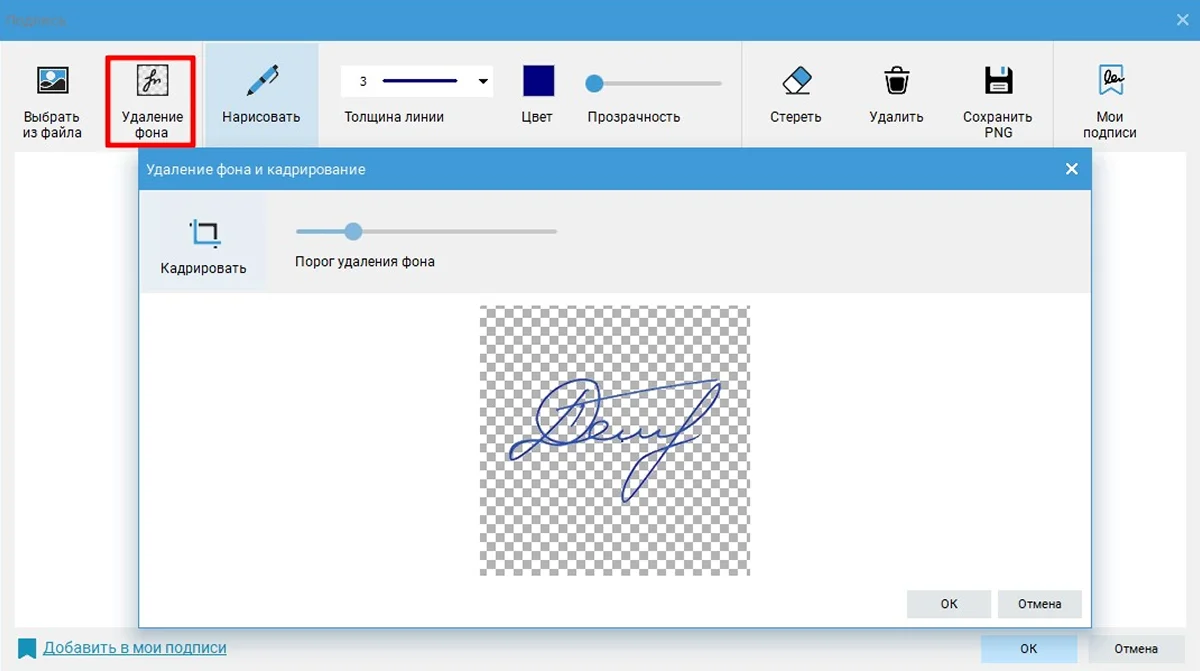Expand the Толщина линии dropdown arrow
The height and width of the screenshot is (671, 1200).
tap(483, 82)
